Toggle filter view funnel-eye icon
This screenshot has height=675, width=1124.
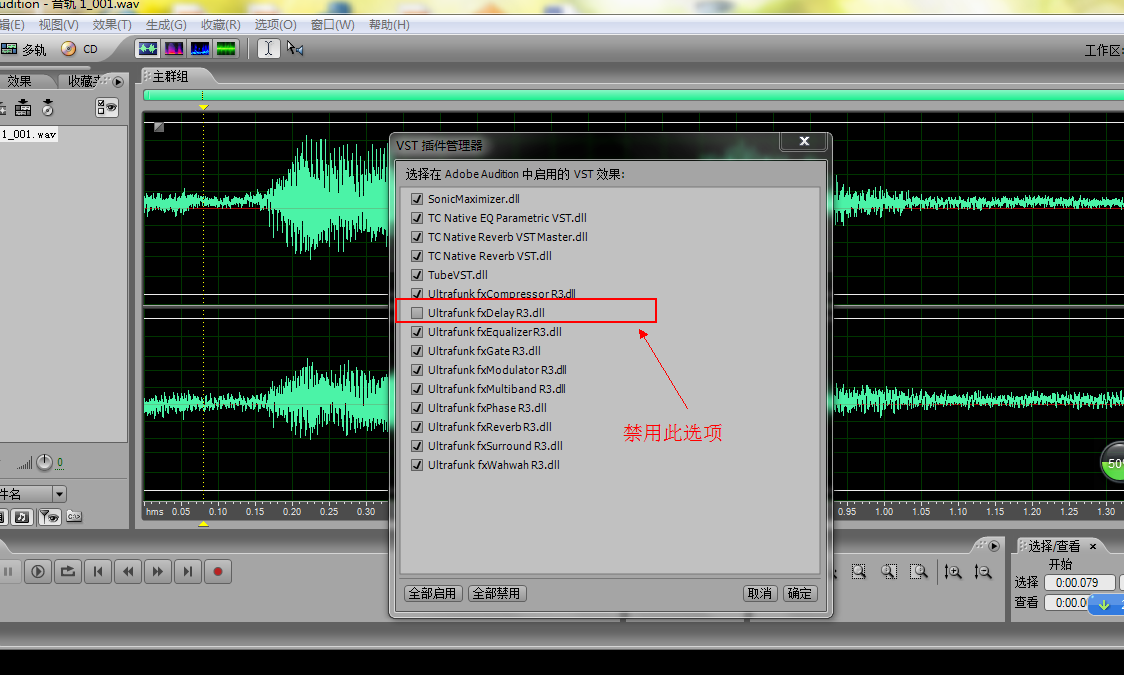point(49,517)
